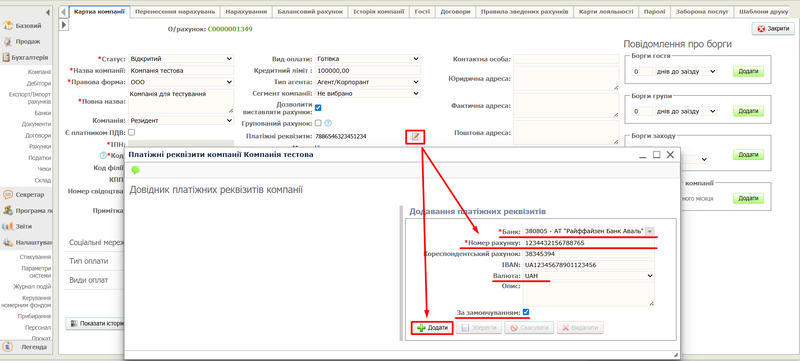The width and height of the screenshot is (800, 361).
Task: Click Додати button in payment requisites dialog
Action: [433, 328]
